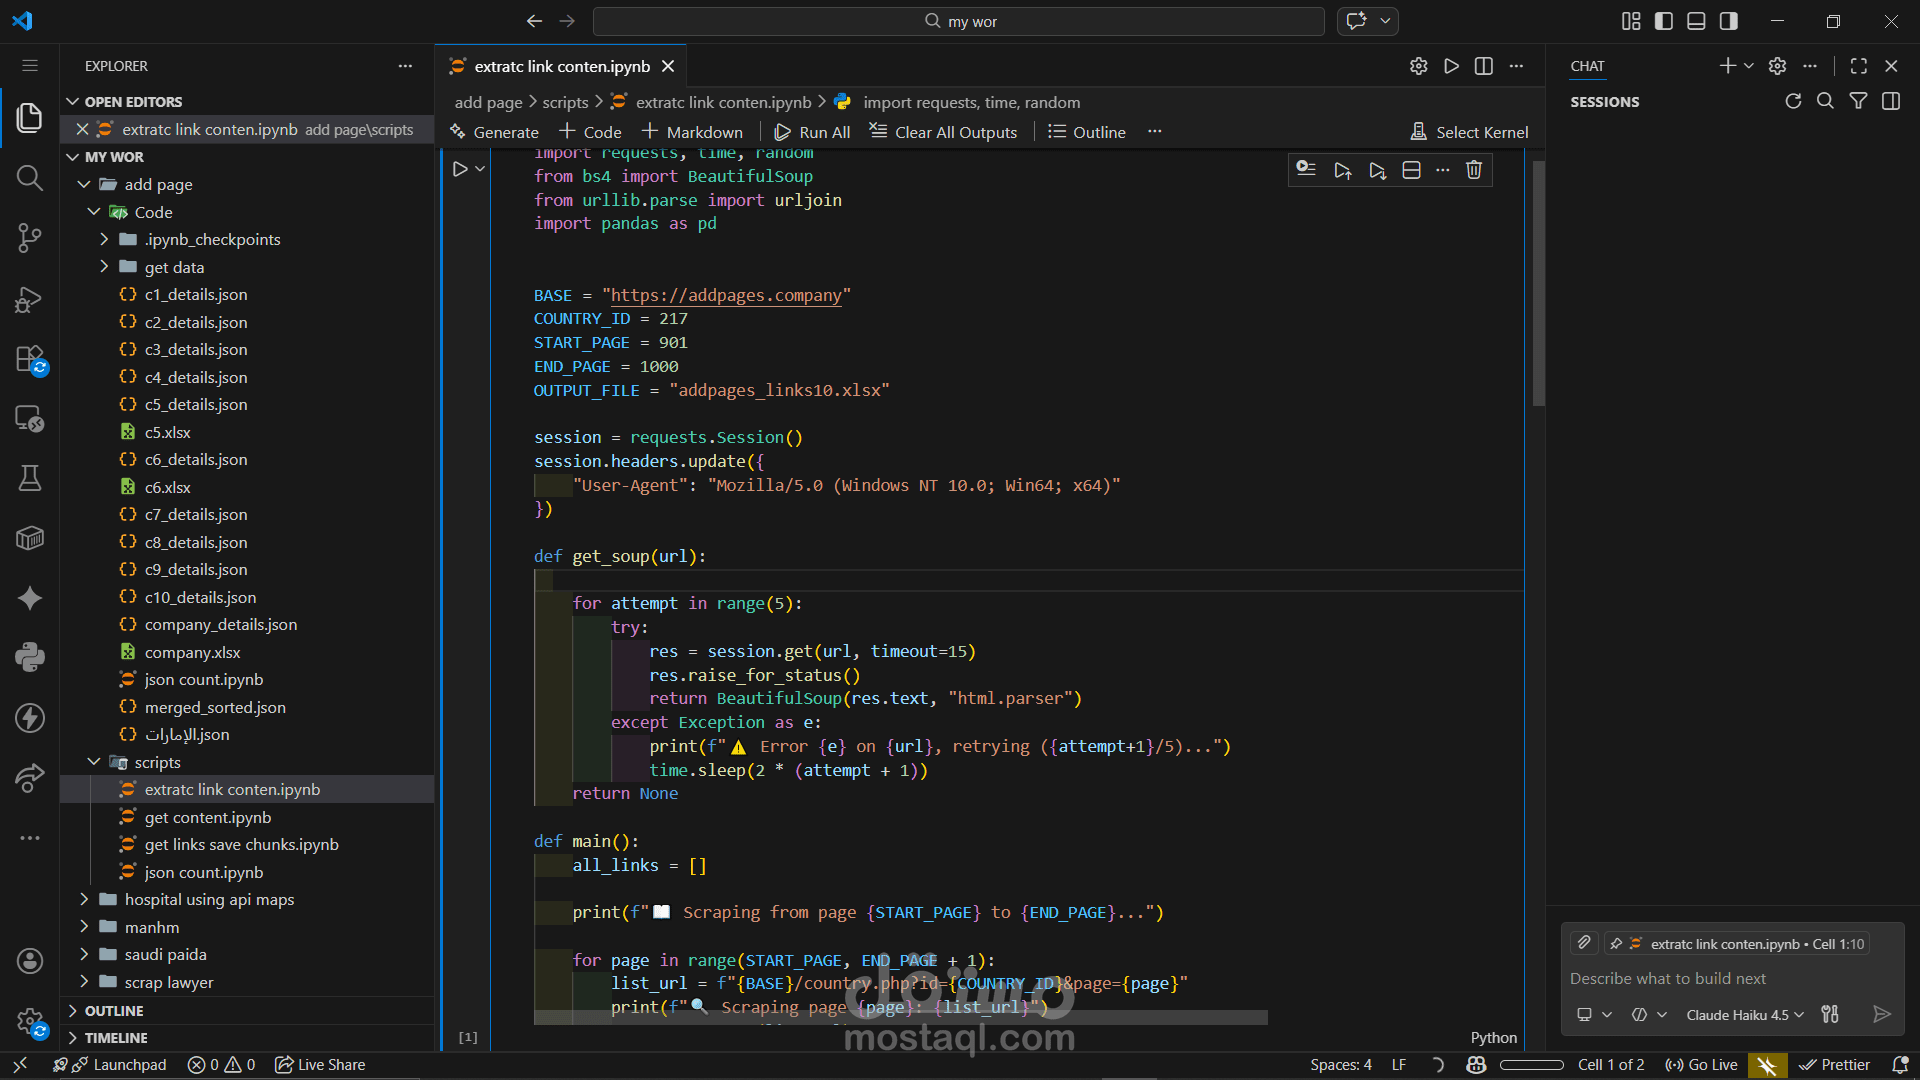Open the Claude Haiku 4.5 model dropdown
Screen dimensions: 1920x1080
[x=1744, y=1014]
